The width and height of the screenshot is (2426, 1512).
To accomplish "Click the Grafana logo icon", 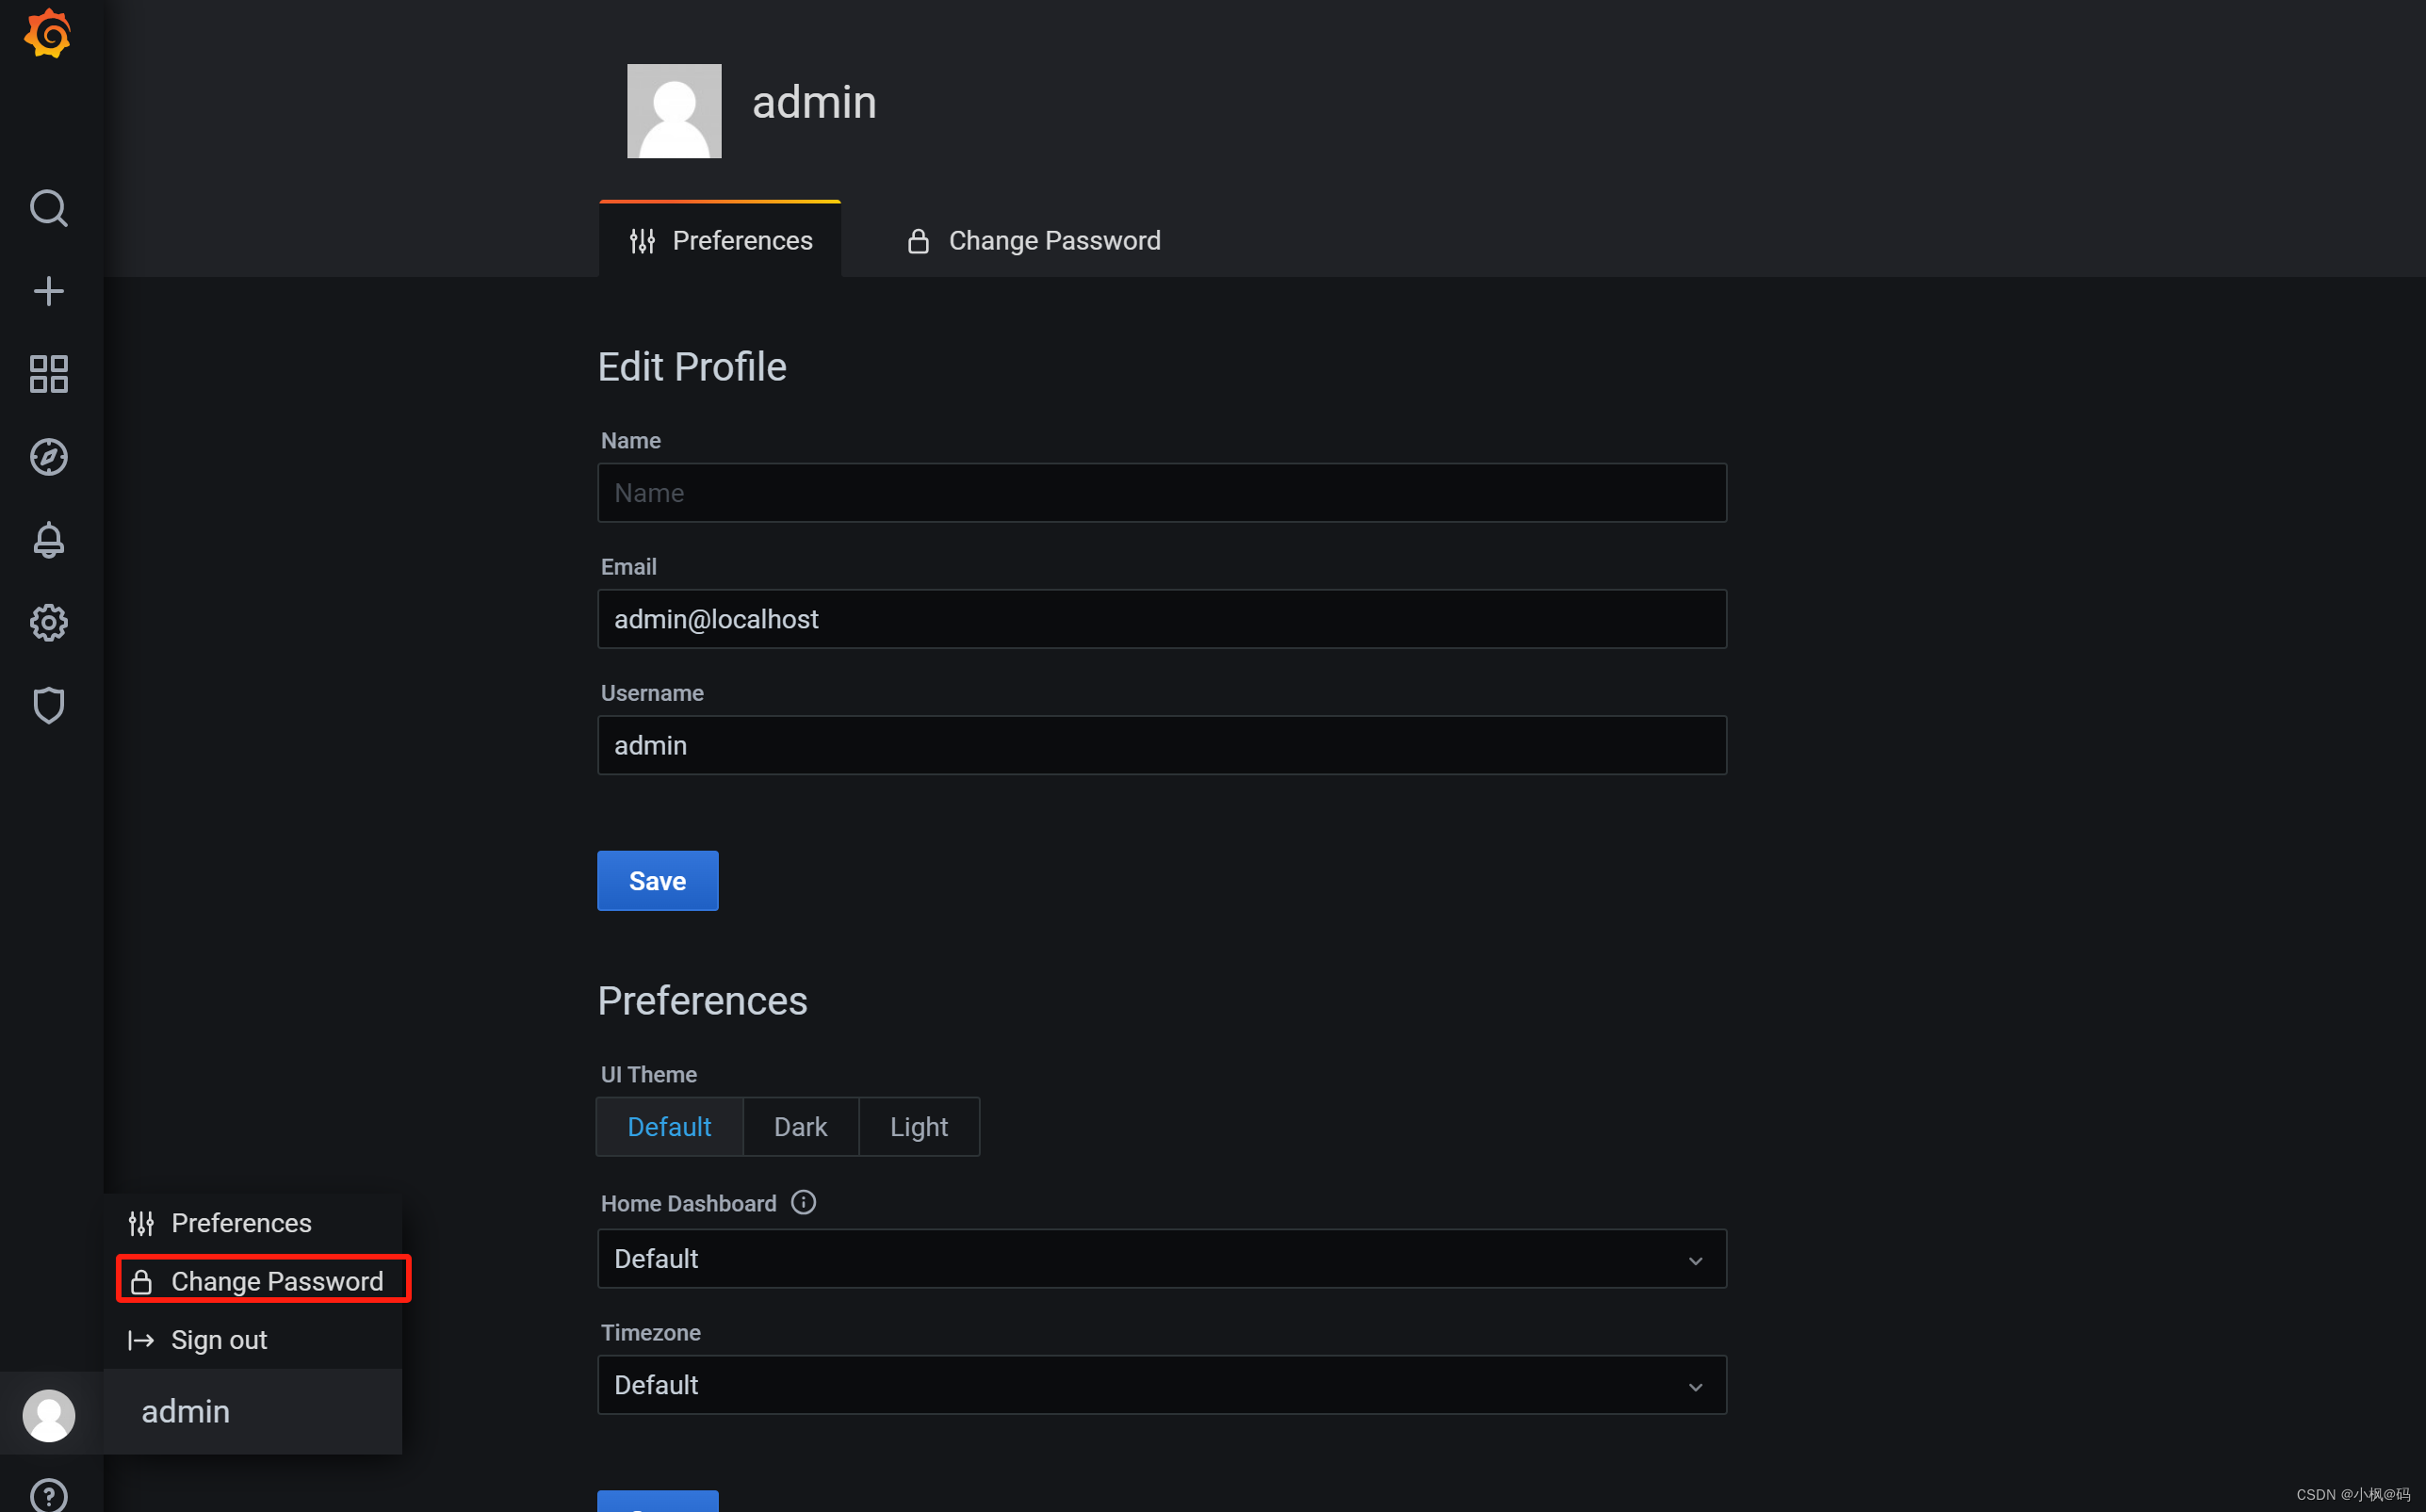I will pos(47,35).
